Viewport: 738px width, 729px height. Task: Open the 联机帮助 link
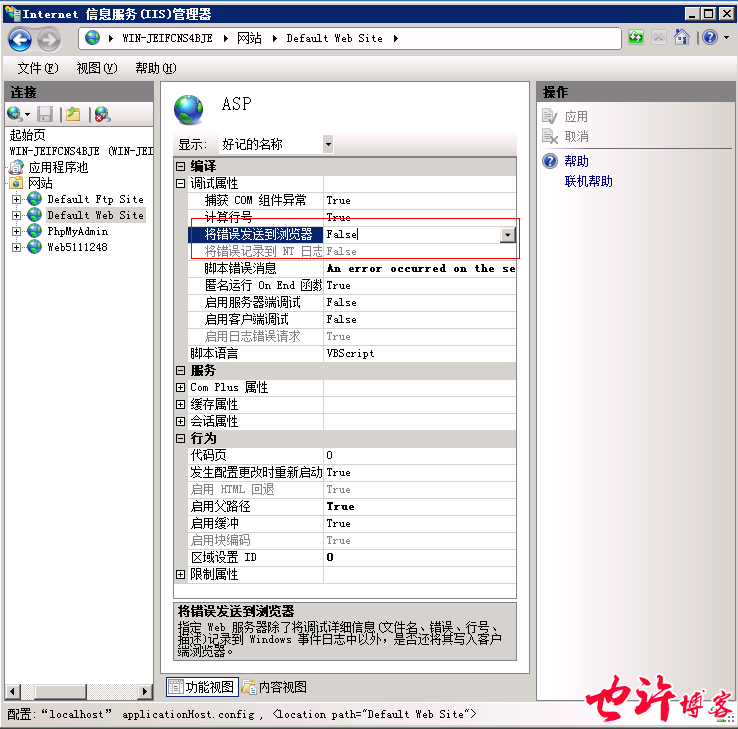[x=588, y=181]
